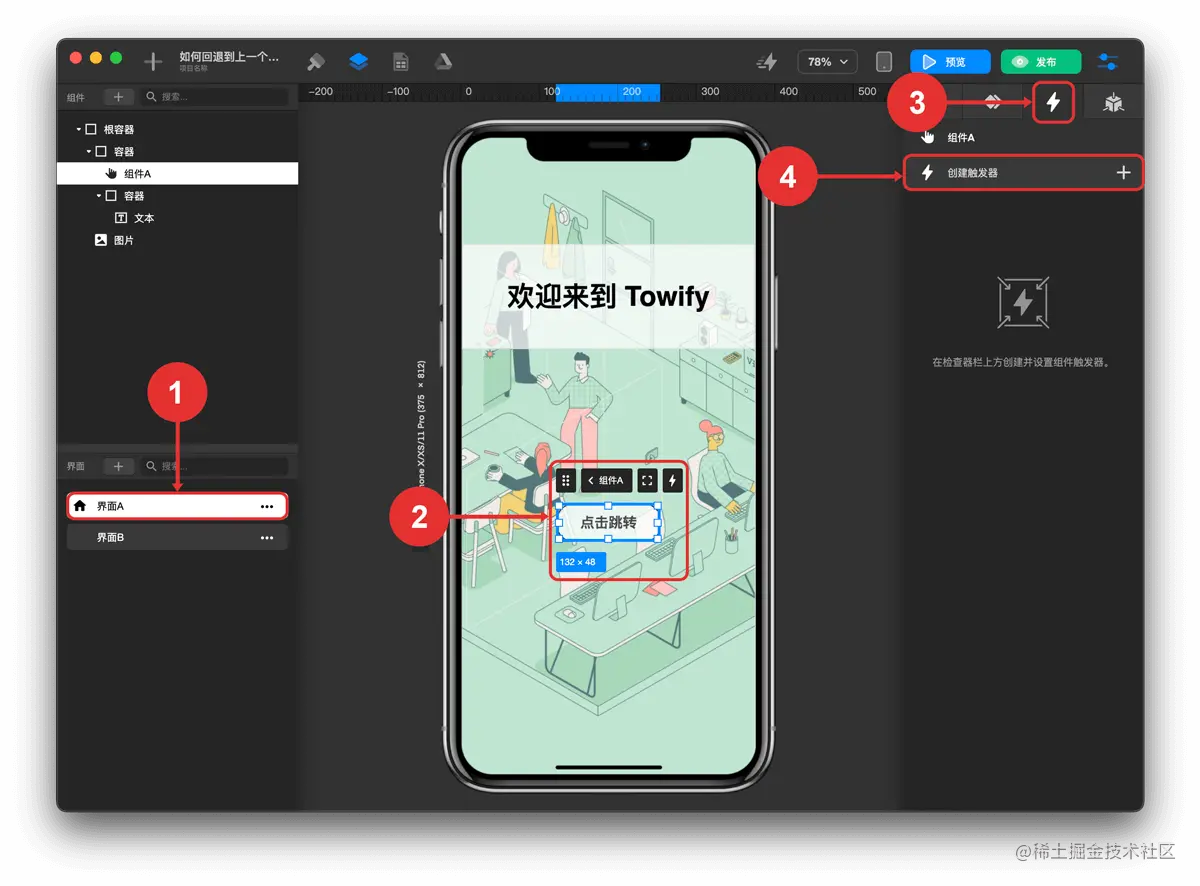
Task: Click the 欢迎来到 Towify heading on canvas
Action: [x=608, y=296]
